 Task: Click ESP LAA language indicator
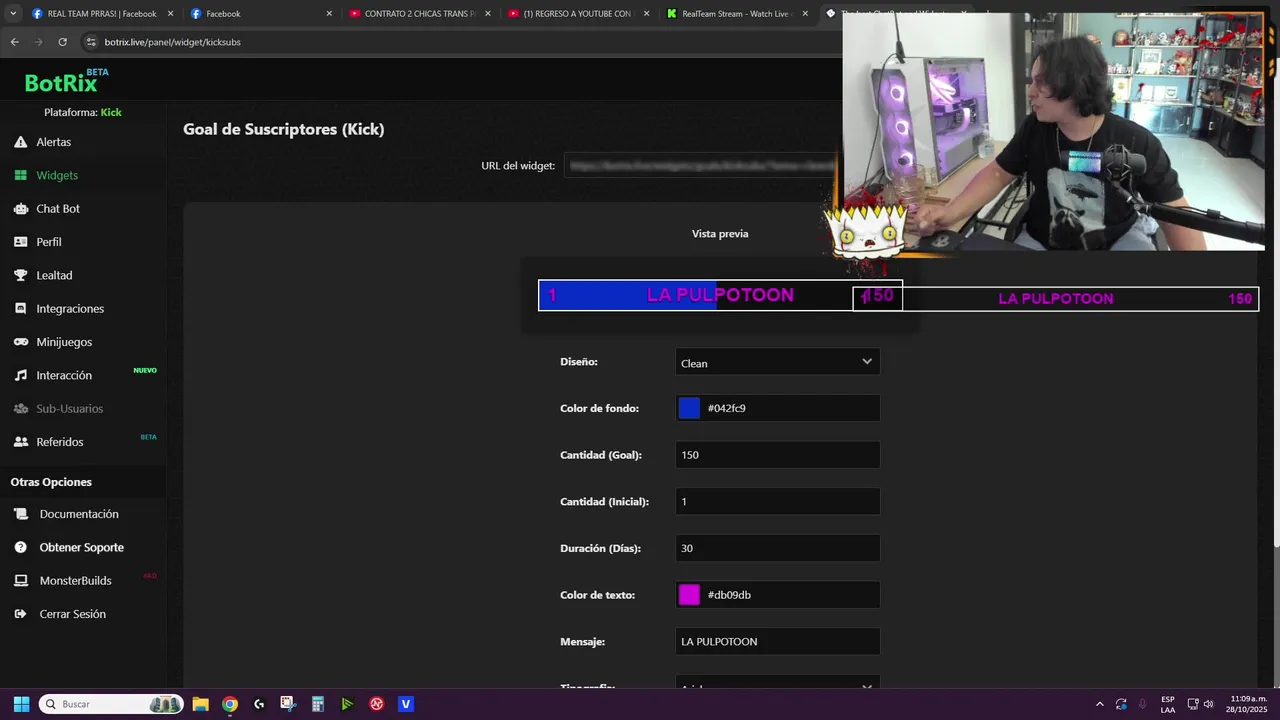point(1168,704)
